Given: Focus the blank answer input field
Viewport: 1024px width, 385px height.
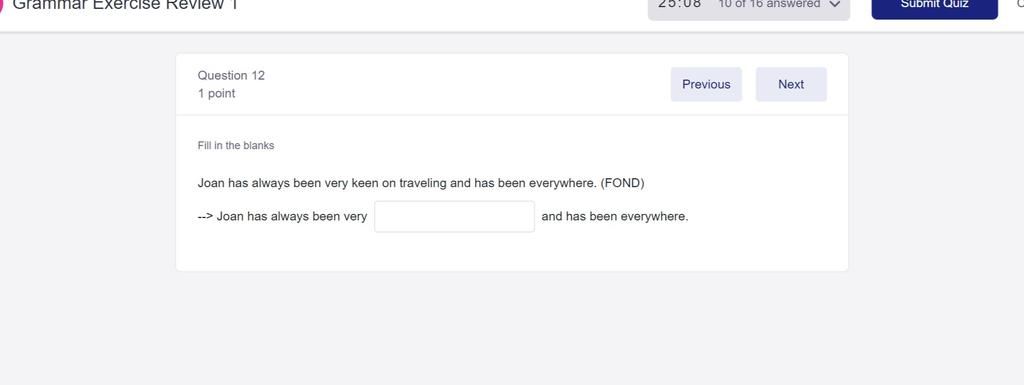Looking at the screenshot, I should point(455,216).
